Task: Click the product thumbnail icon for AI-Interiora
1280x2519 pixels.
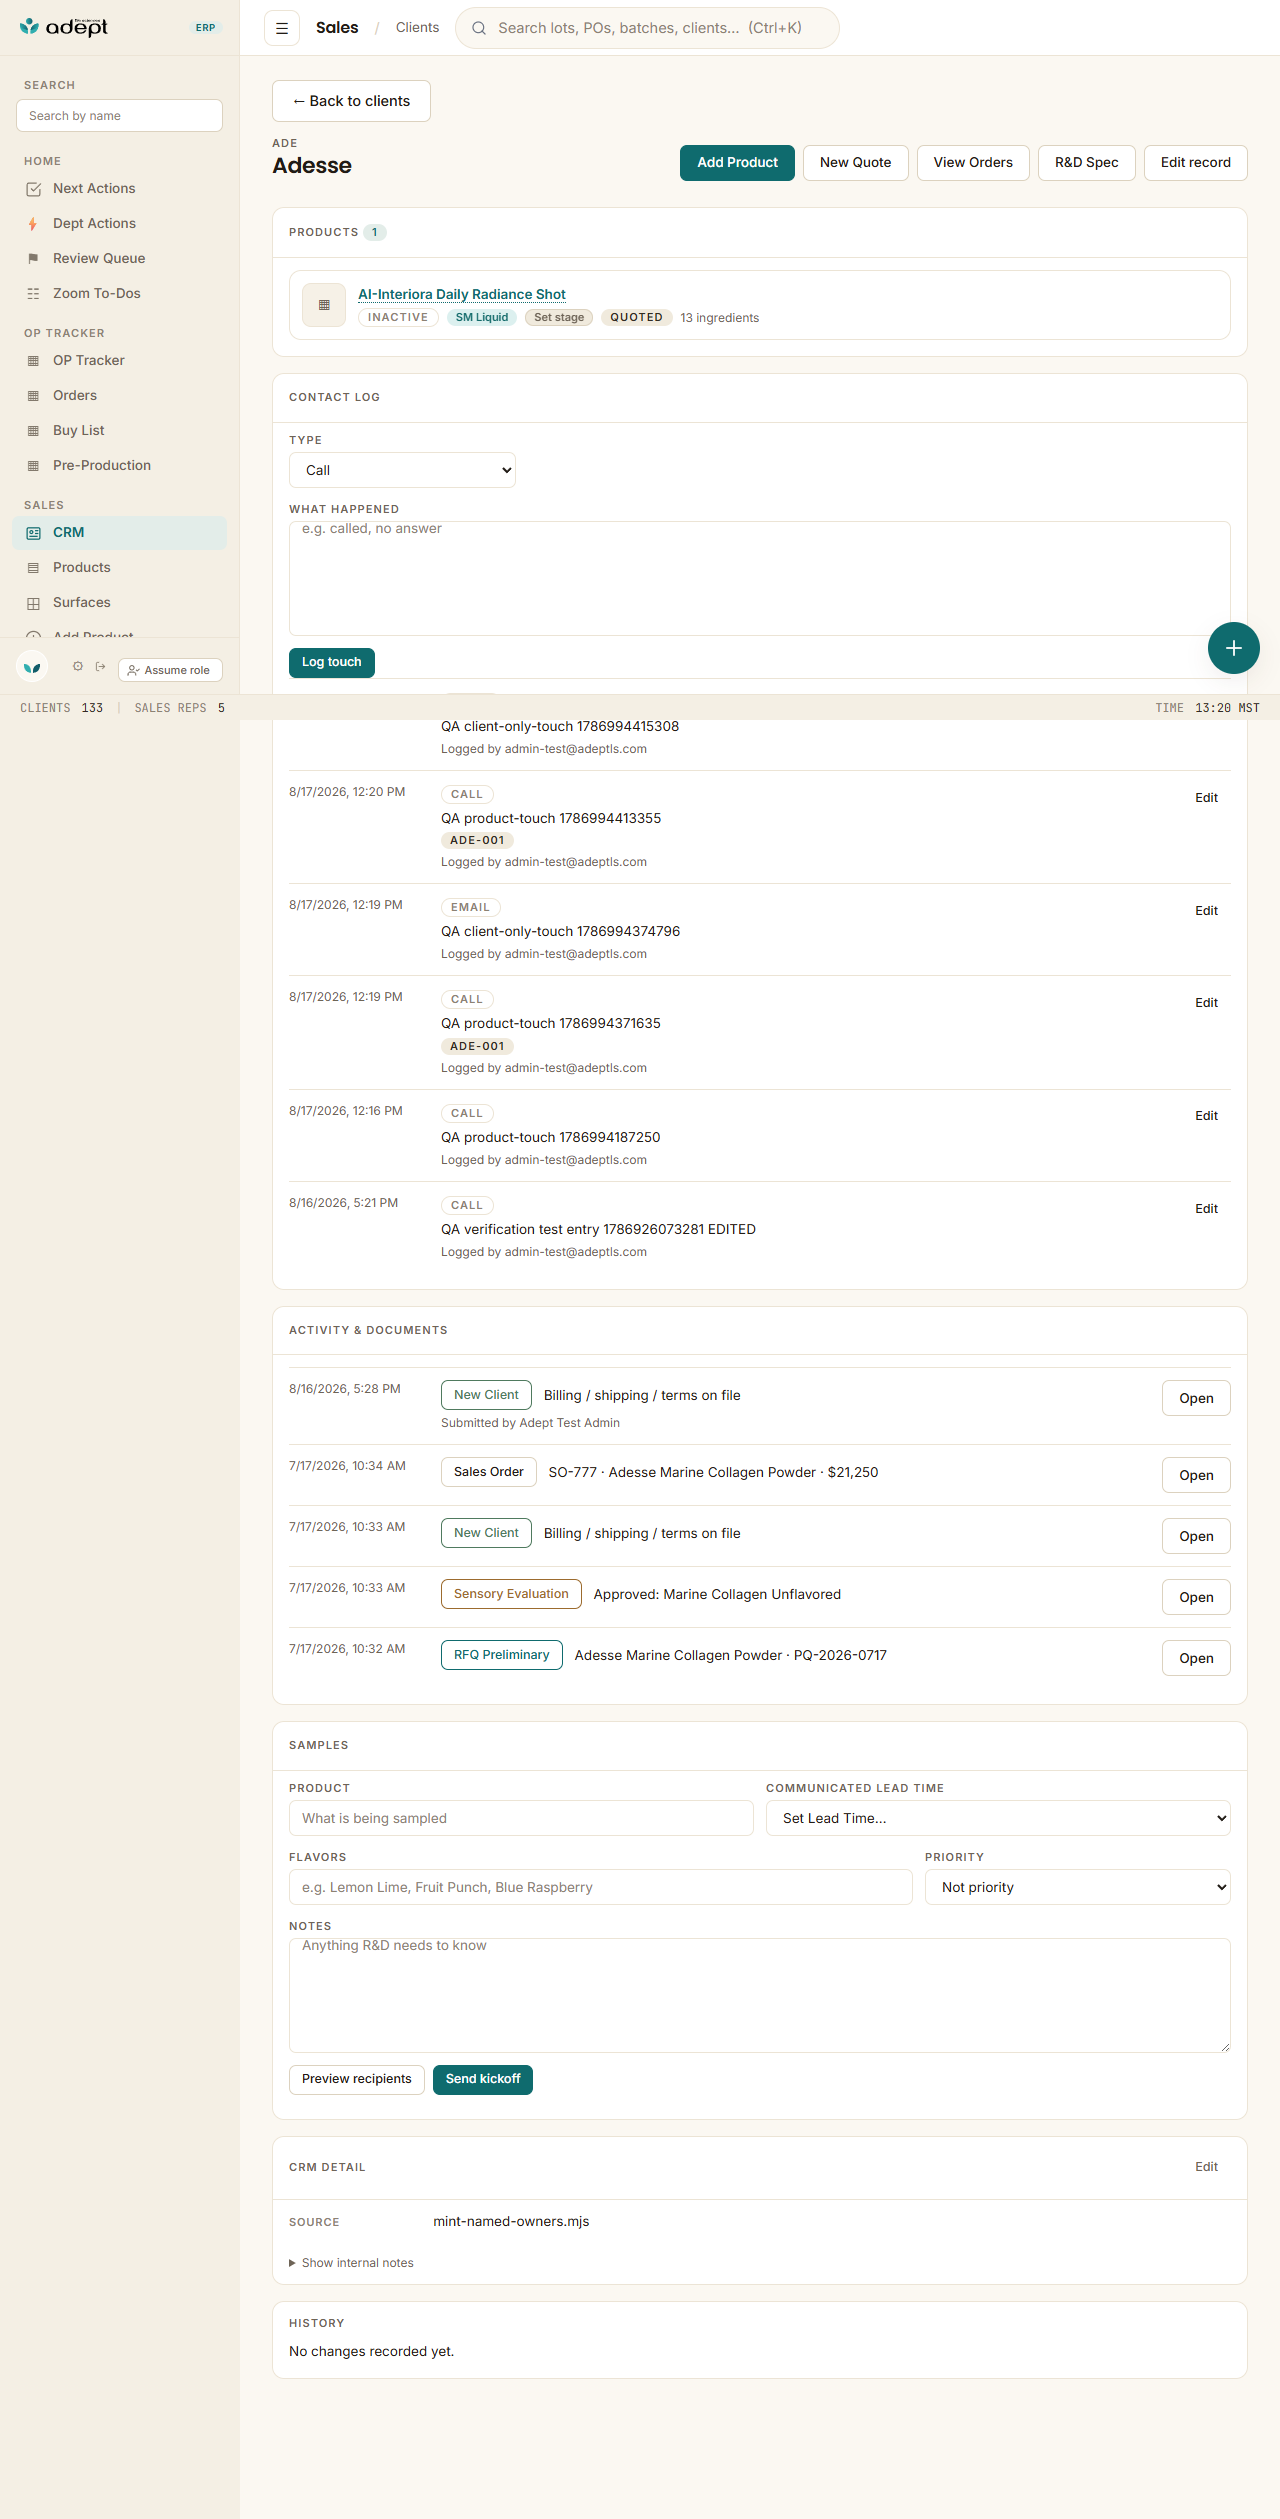Action: pos(324,305)
